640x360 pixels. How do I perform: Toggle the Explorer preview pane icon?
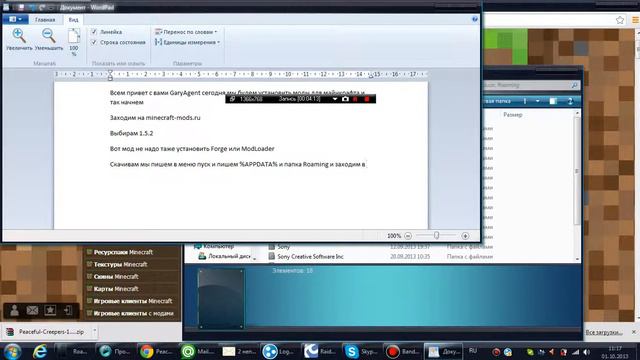(553, 101)
